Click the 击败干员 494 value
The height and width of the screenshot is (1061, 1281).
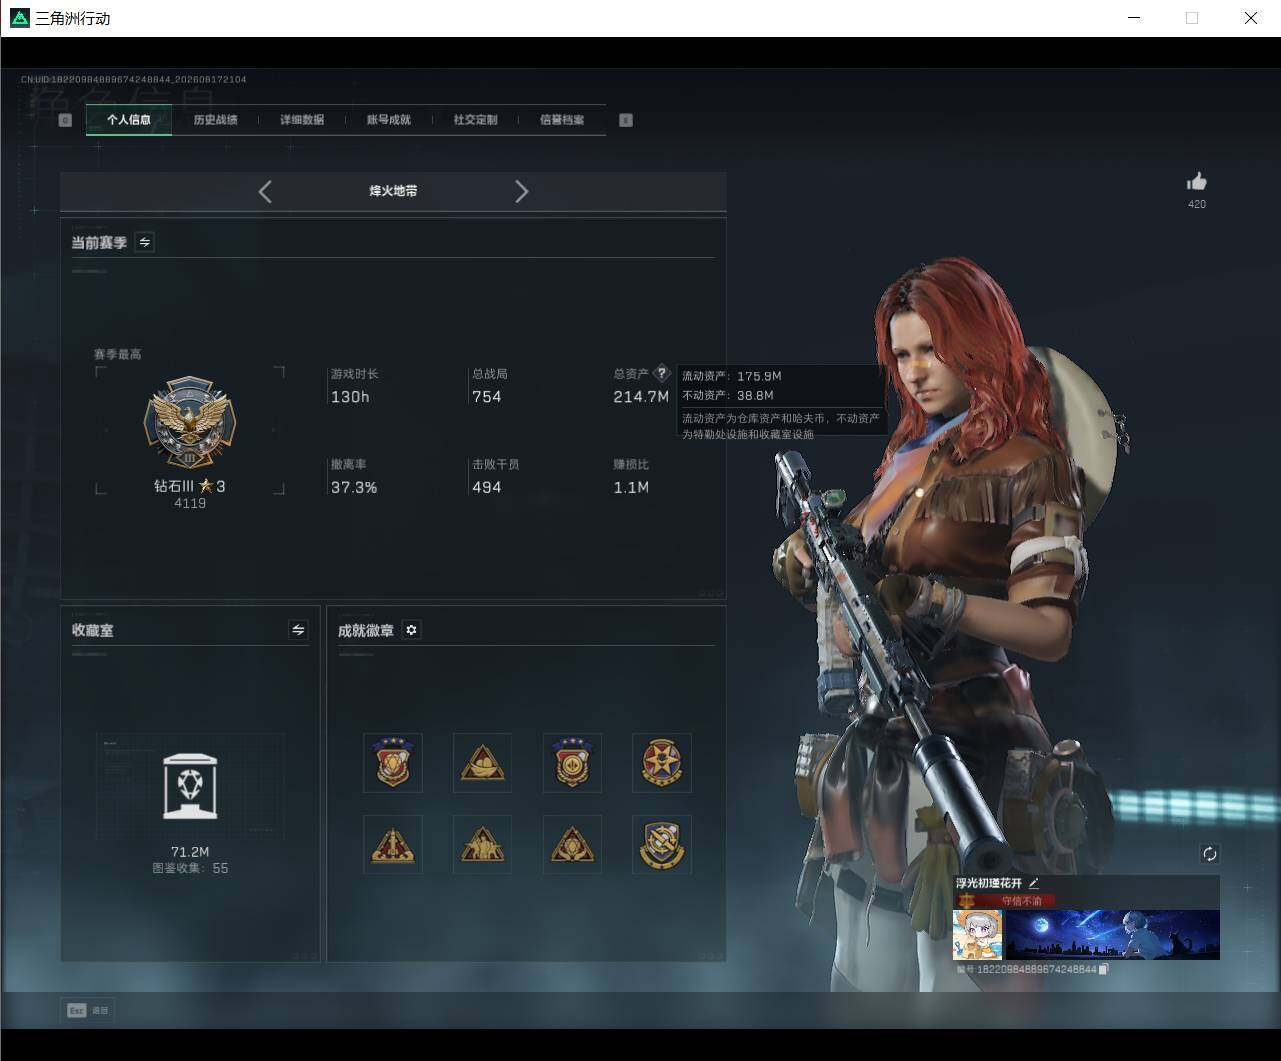[x=487, y=488]
